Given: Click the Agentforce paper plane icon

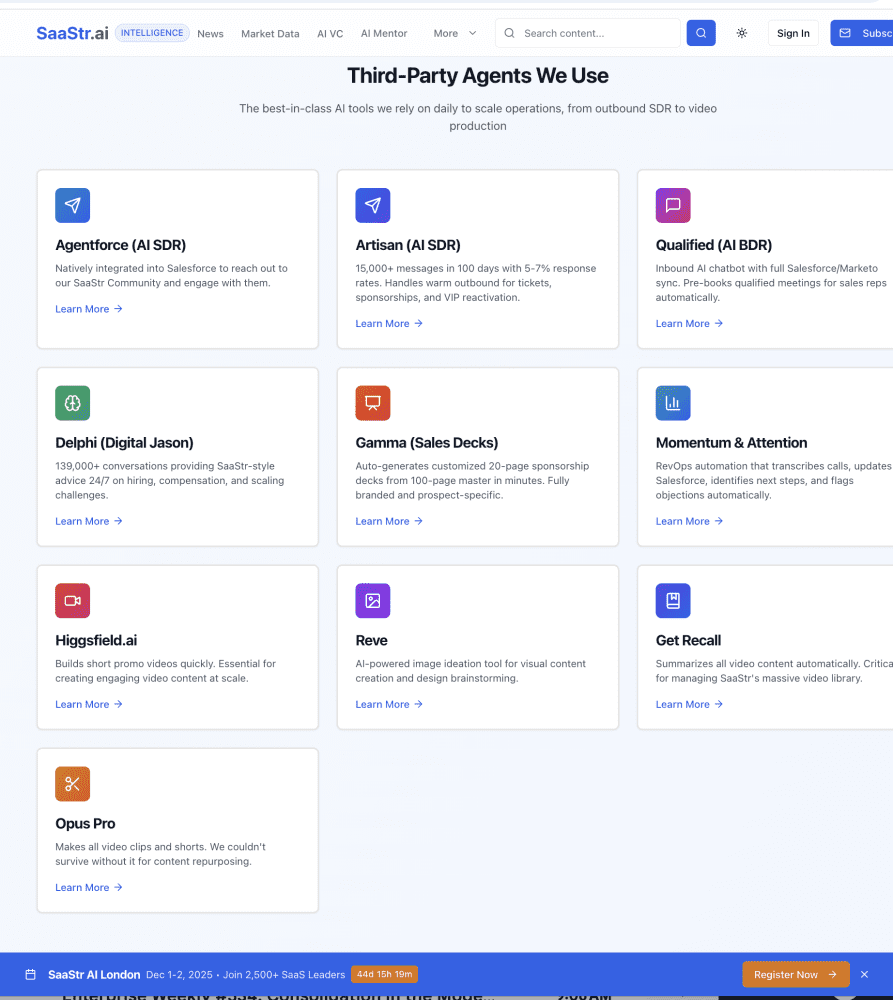Looking at the screenshot, I should 73,205.
